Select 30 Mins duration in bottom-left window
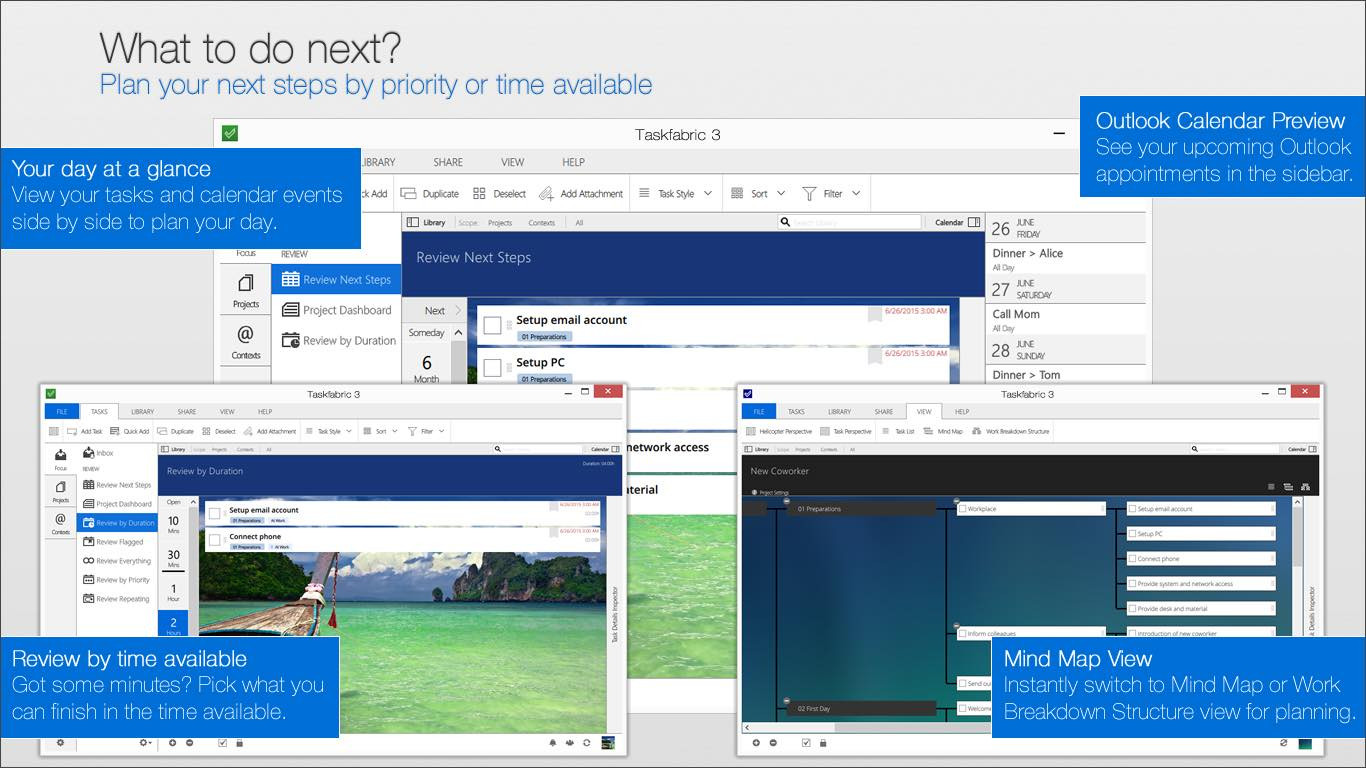1366x768 pixels. pyautogui.click(x=173, y=559)
